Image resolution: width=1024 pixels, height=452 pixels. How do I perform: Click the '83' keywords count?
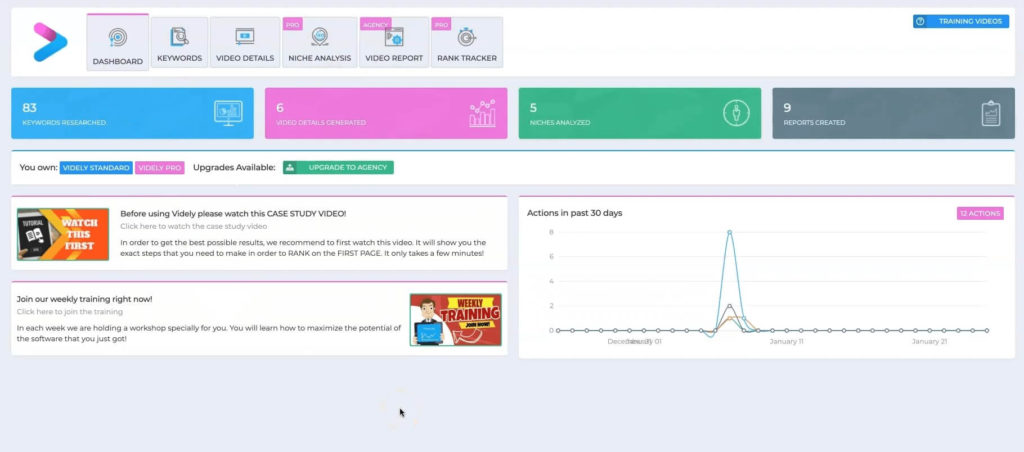[29, 108]
